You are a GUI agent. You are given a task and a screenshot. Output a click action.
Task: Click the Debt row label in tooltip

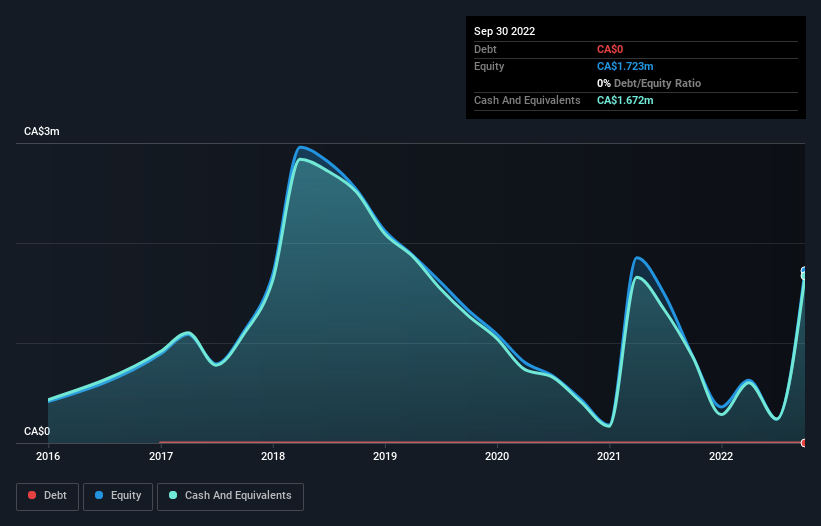pyautogui.click(x=485, y=49)
